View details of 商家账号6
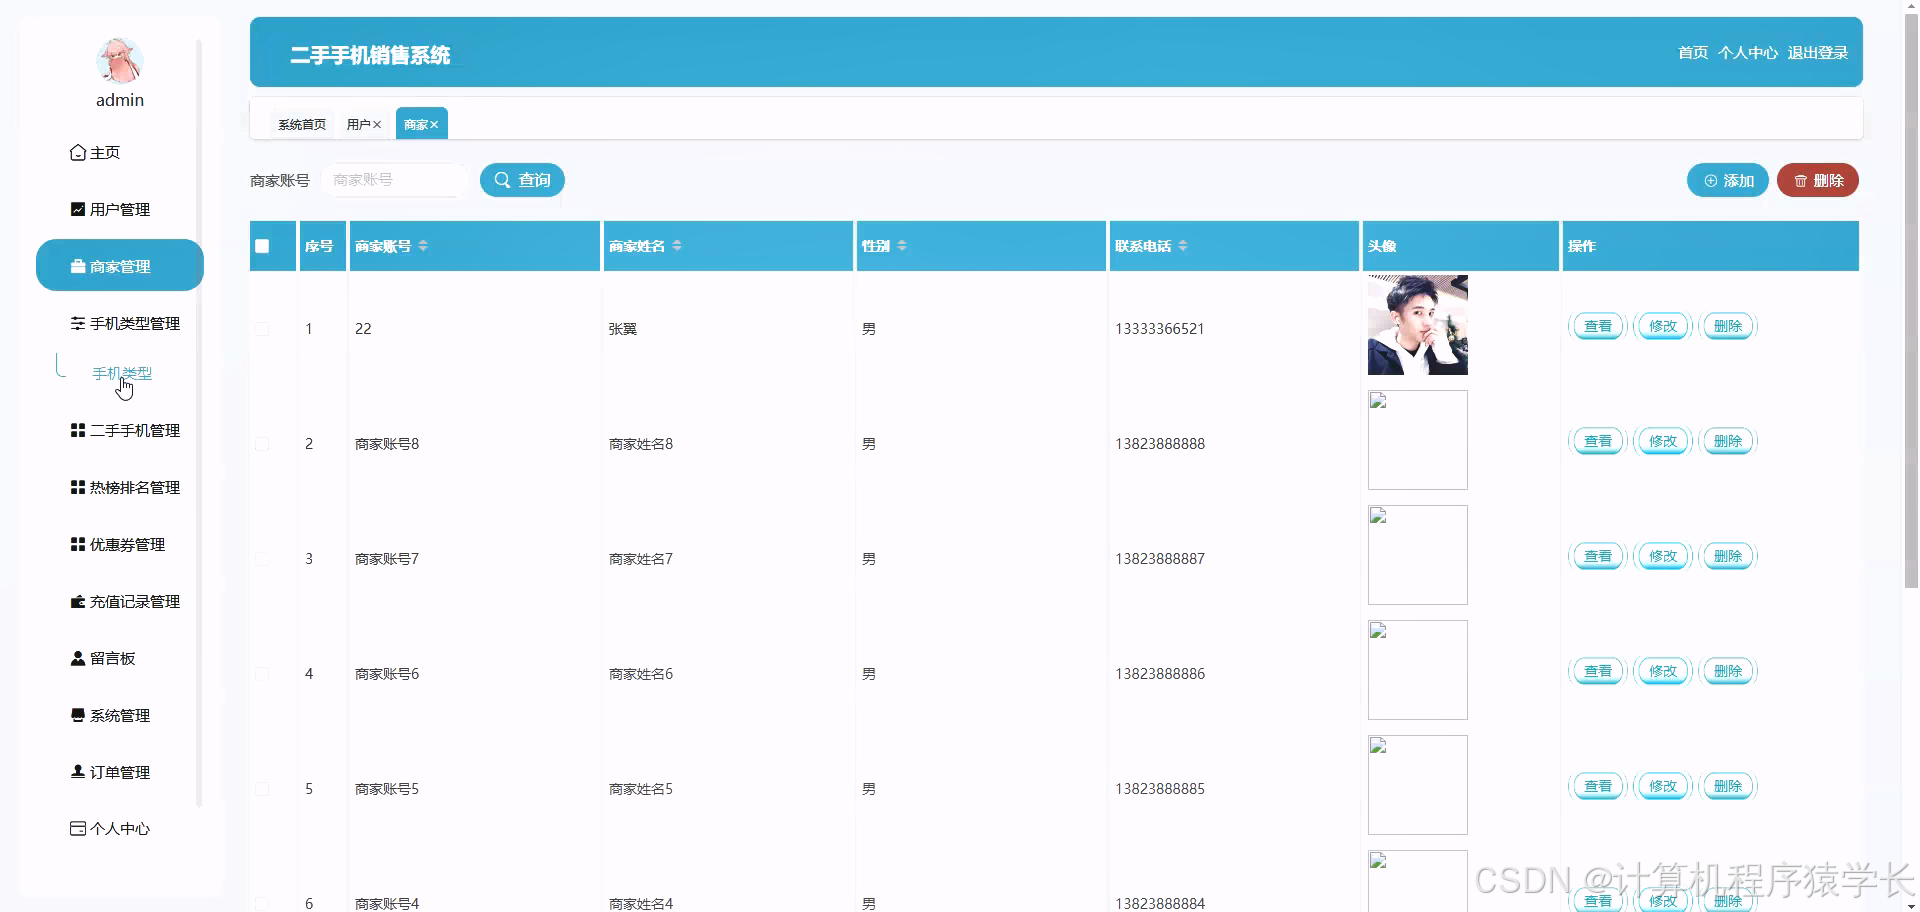Screen dimensions: 1920x912 tap(1598, 671)
